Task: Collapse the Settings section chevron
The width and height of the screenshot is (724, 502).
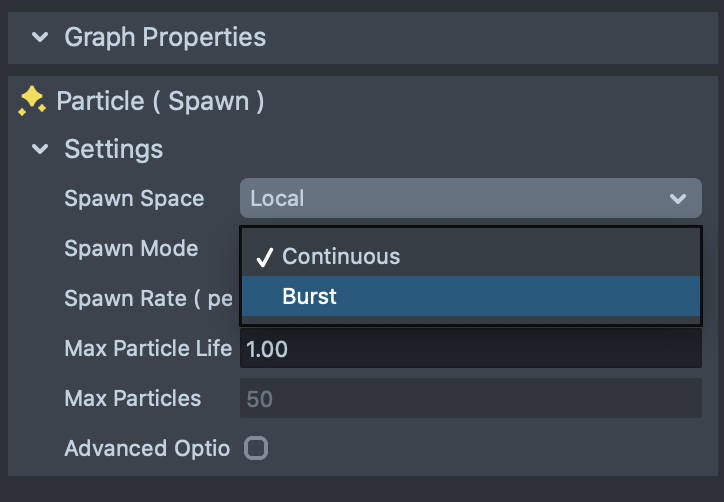Action: click(40, 150)
